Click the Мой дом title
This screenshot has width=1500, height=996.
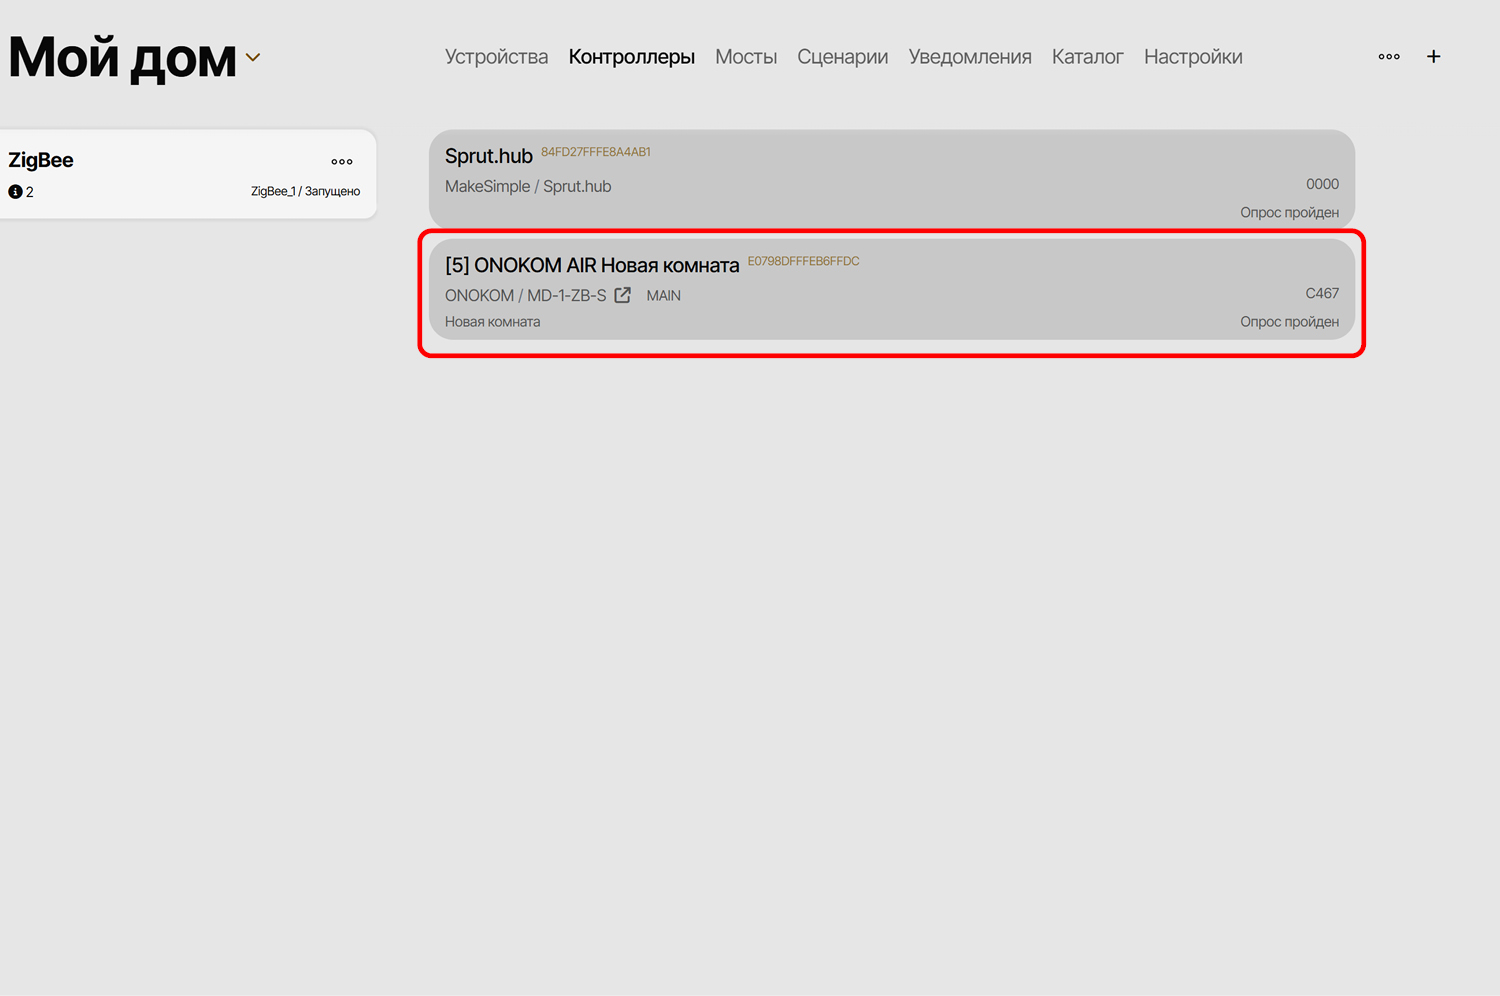(x=122, y=58)
